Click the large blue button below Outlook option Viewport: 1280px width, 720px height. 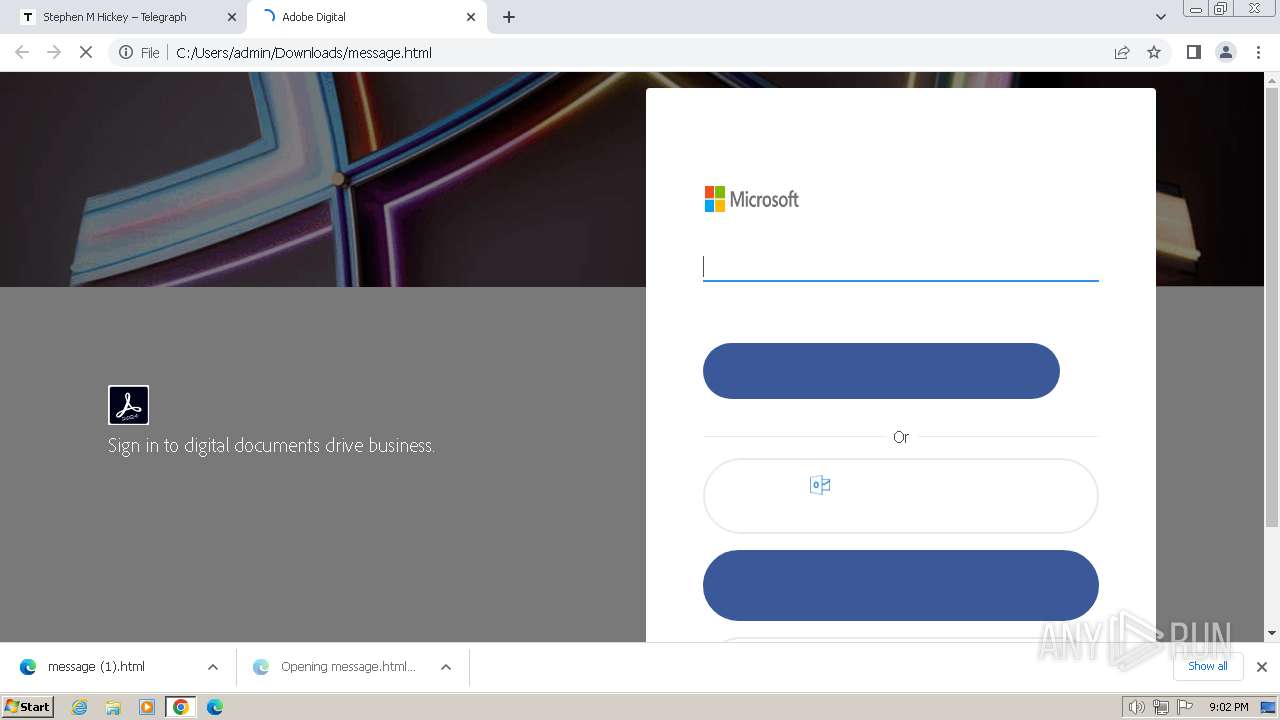point(901,585)
